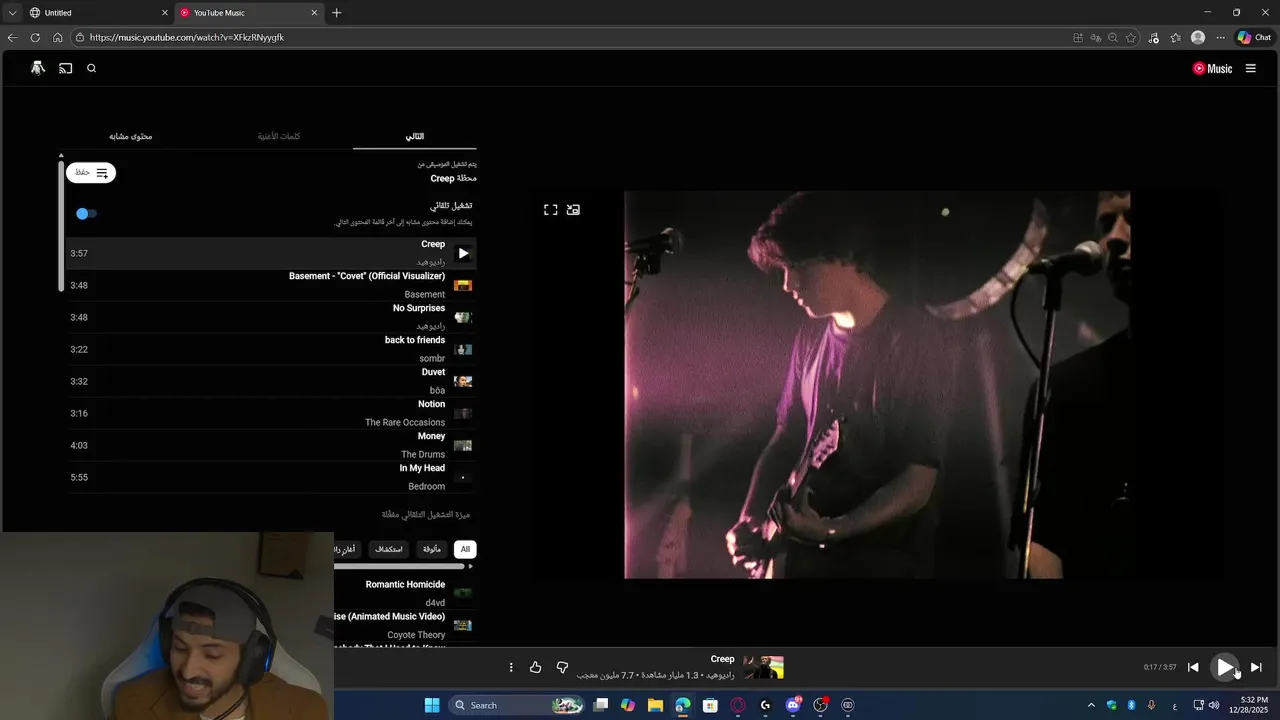The height and width of the screenshot is (720, 1280).
Task: Click the cast to device icon
Action: tap(66, 68)
